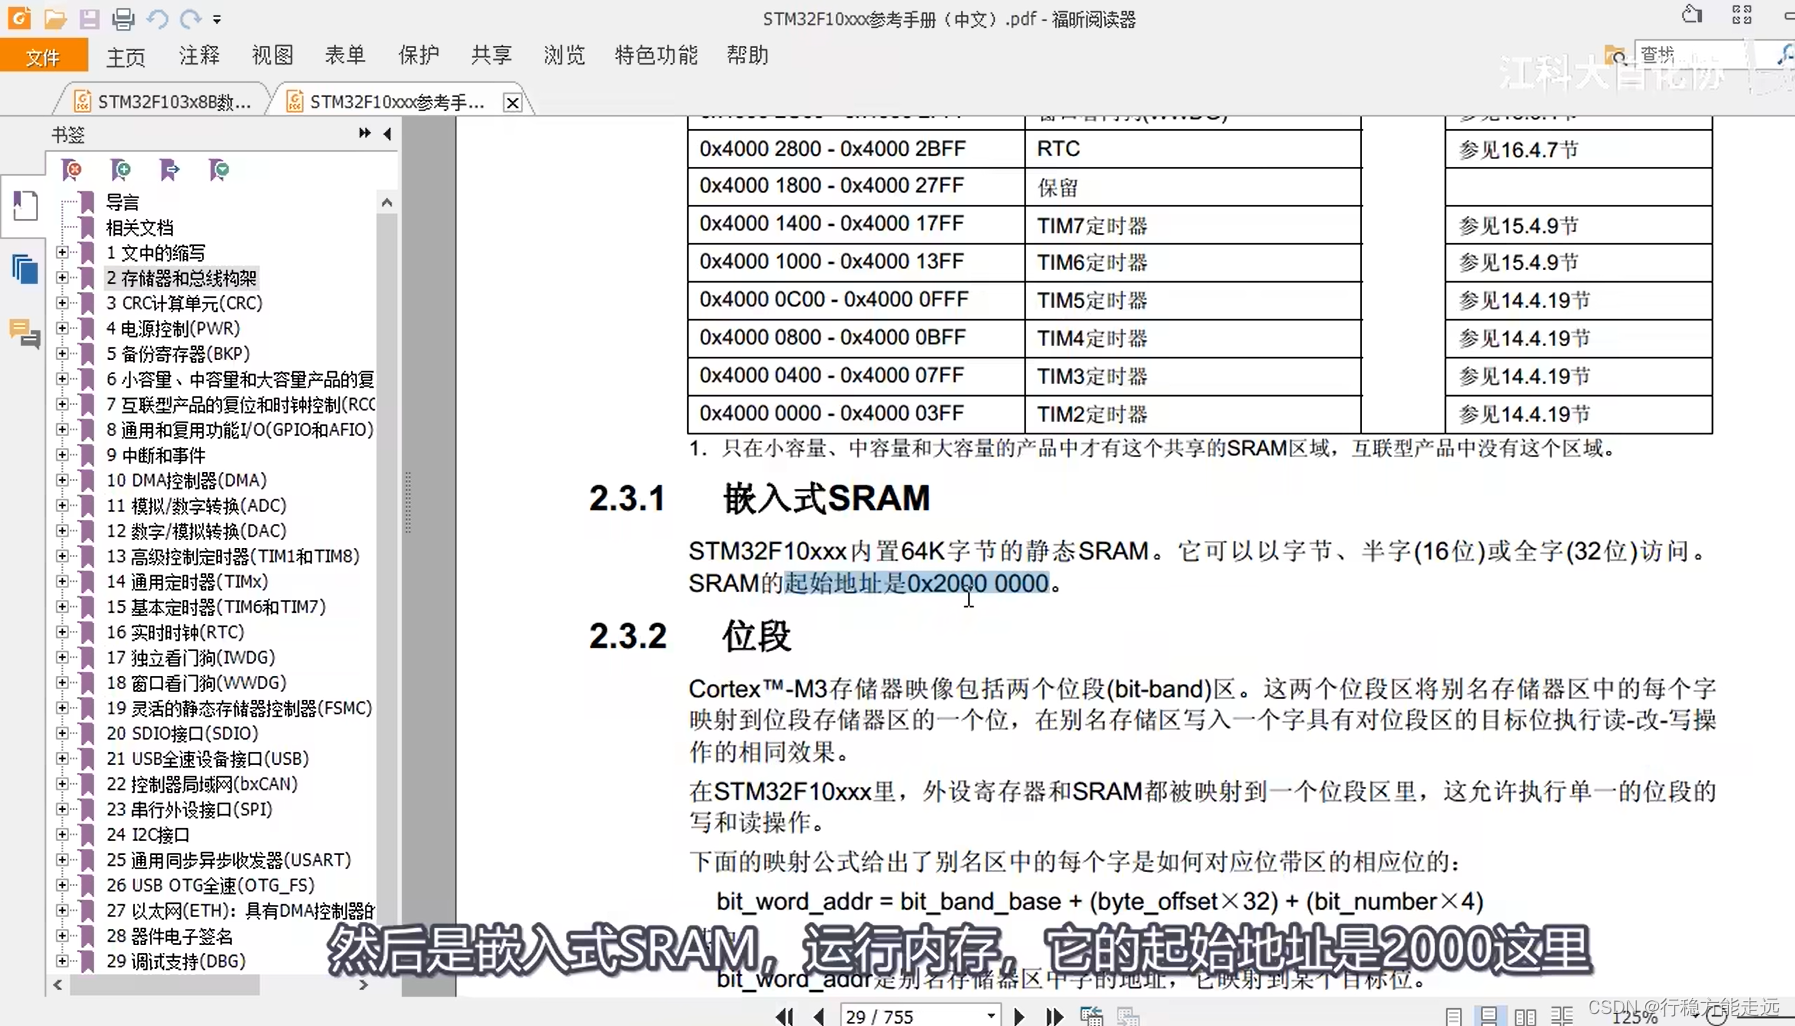Go to first page button

click(x=784, y=1016)
